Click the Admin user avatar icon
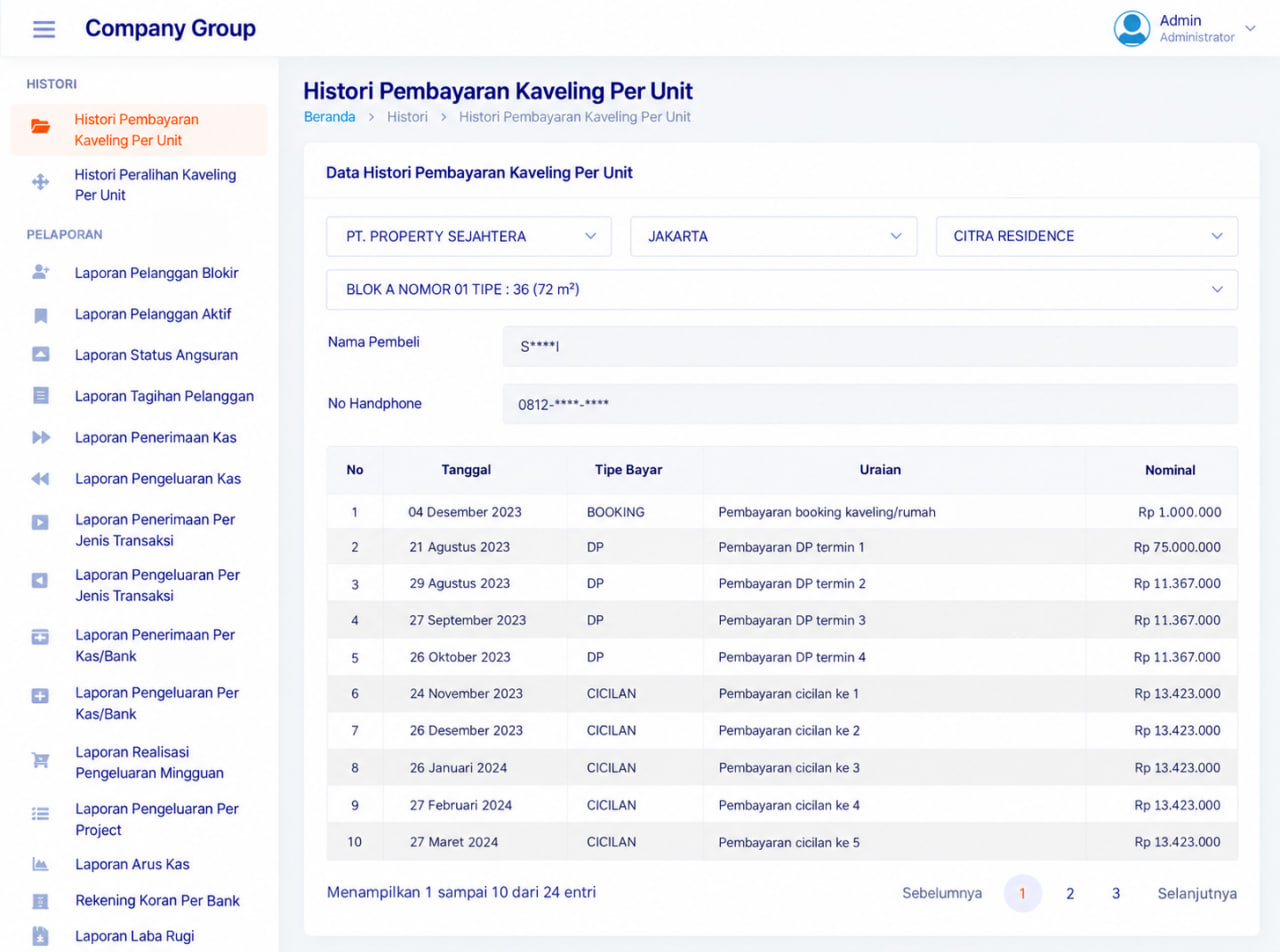The image size is (1280, 952). click(x=1132, y=28)
